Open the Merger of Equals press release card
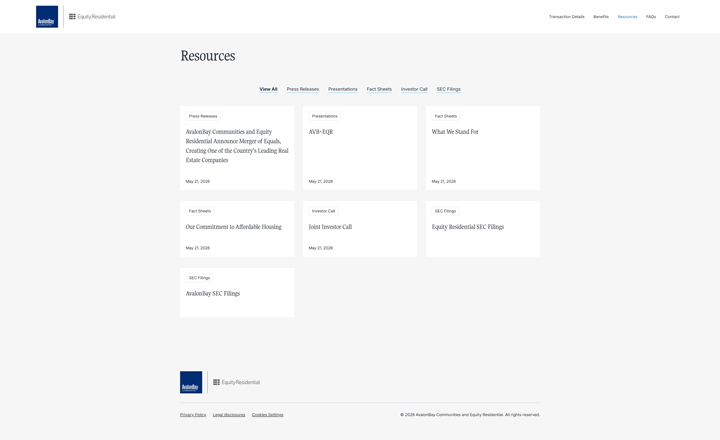 [x=237, y=148]
